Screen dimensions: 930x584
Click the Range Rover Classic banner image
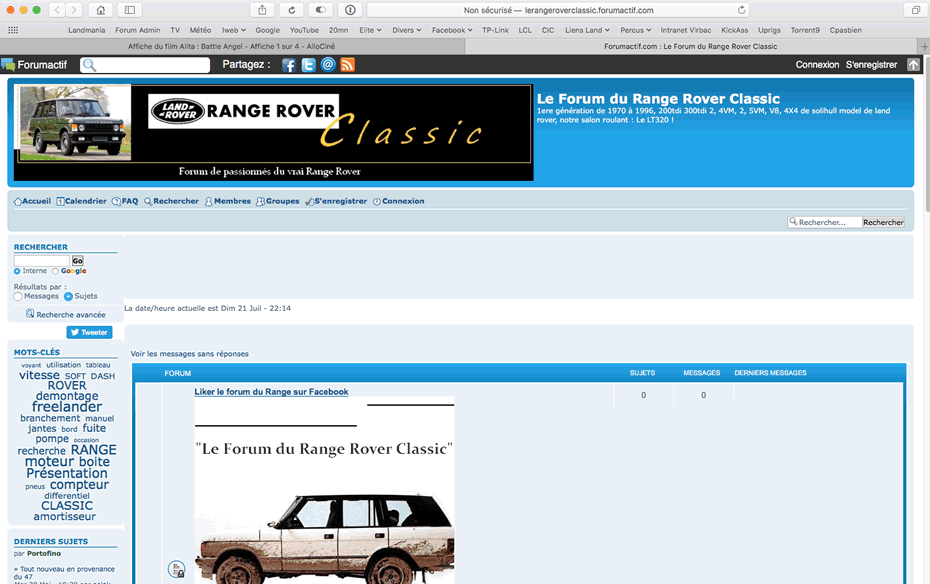(x=273, y=132)
